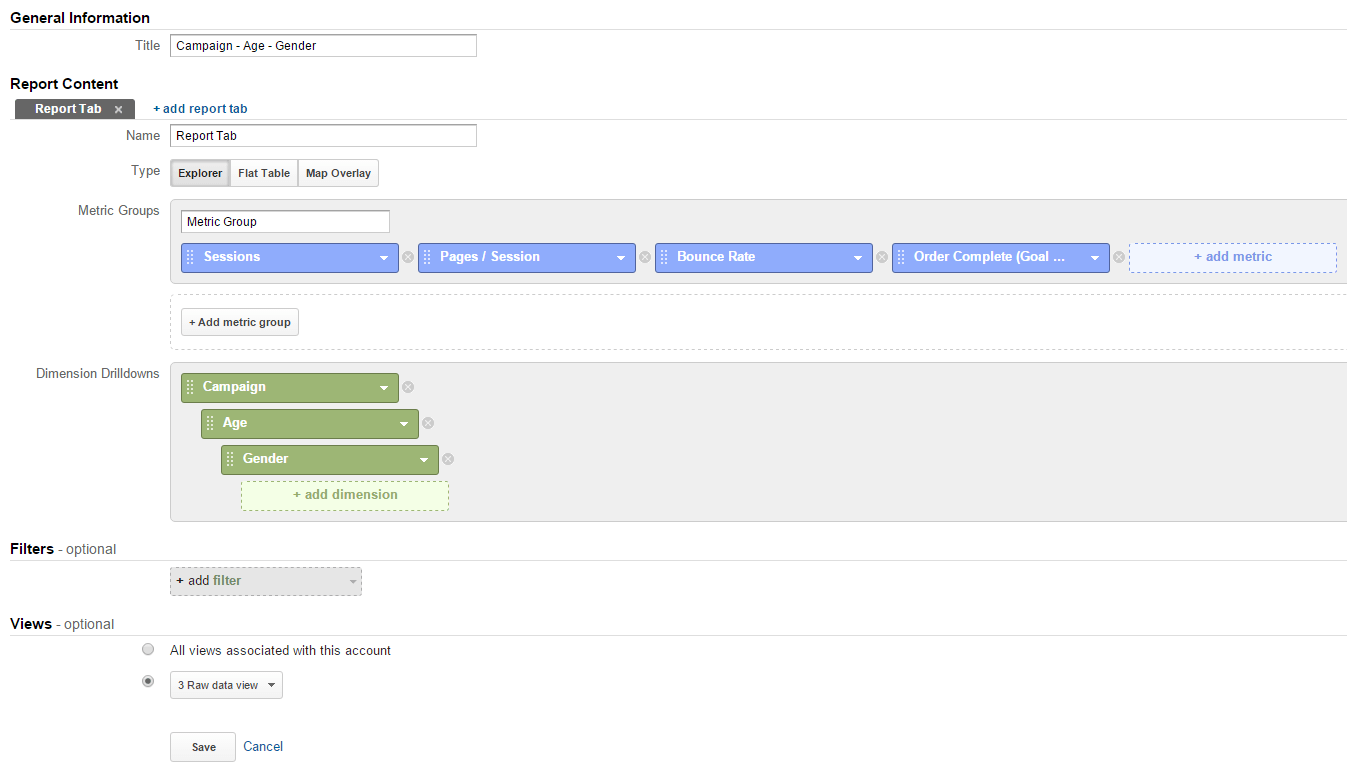Open the 3 Raw data view dropdown
Image resolution: width=1347 pixels, height=776 pixels.
[226, 685]
